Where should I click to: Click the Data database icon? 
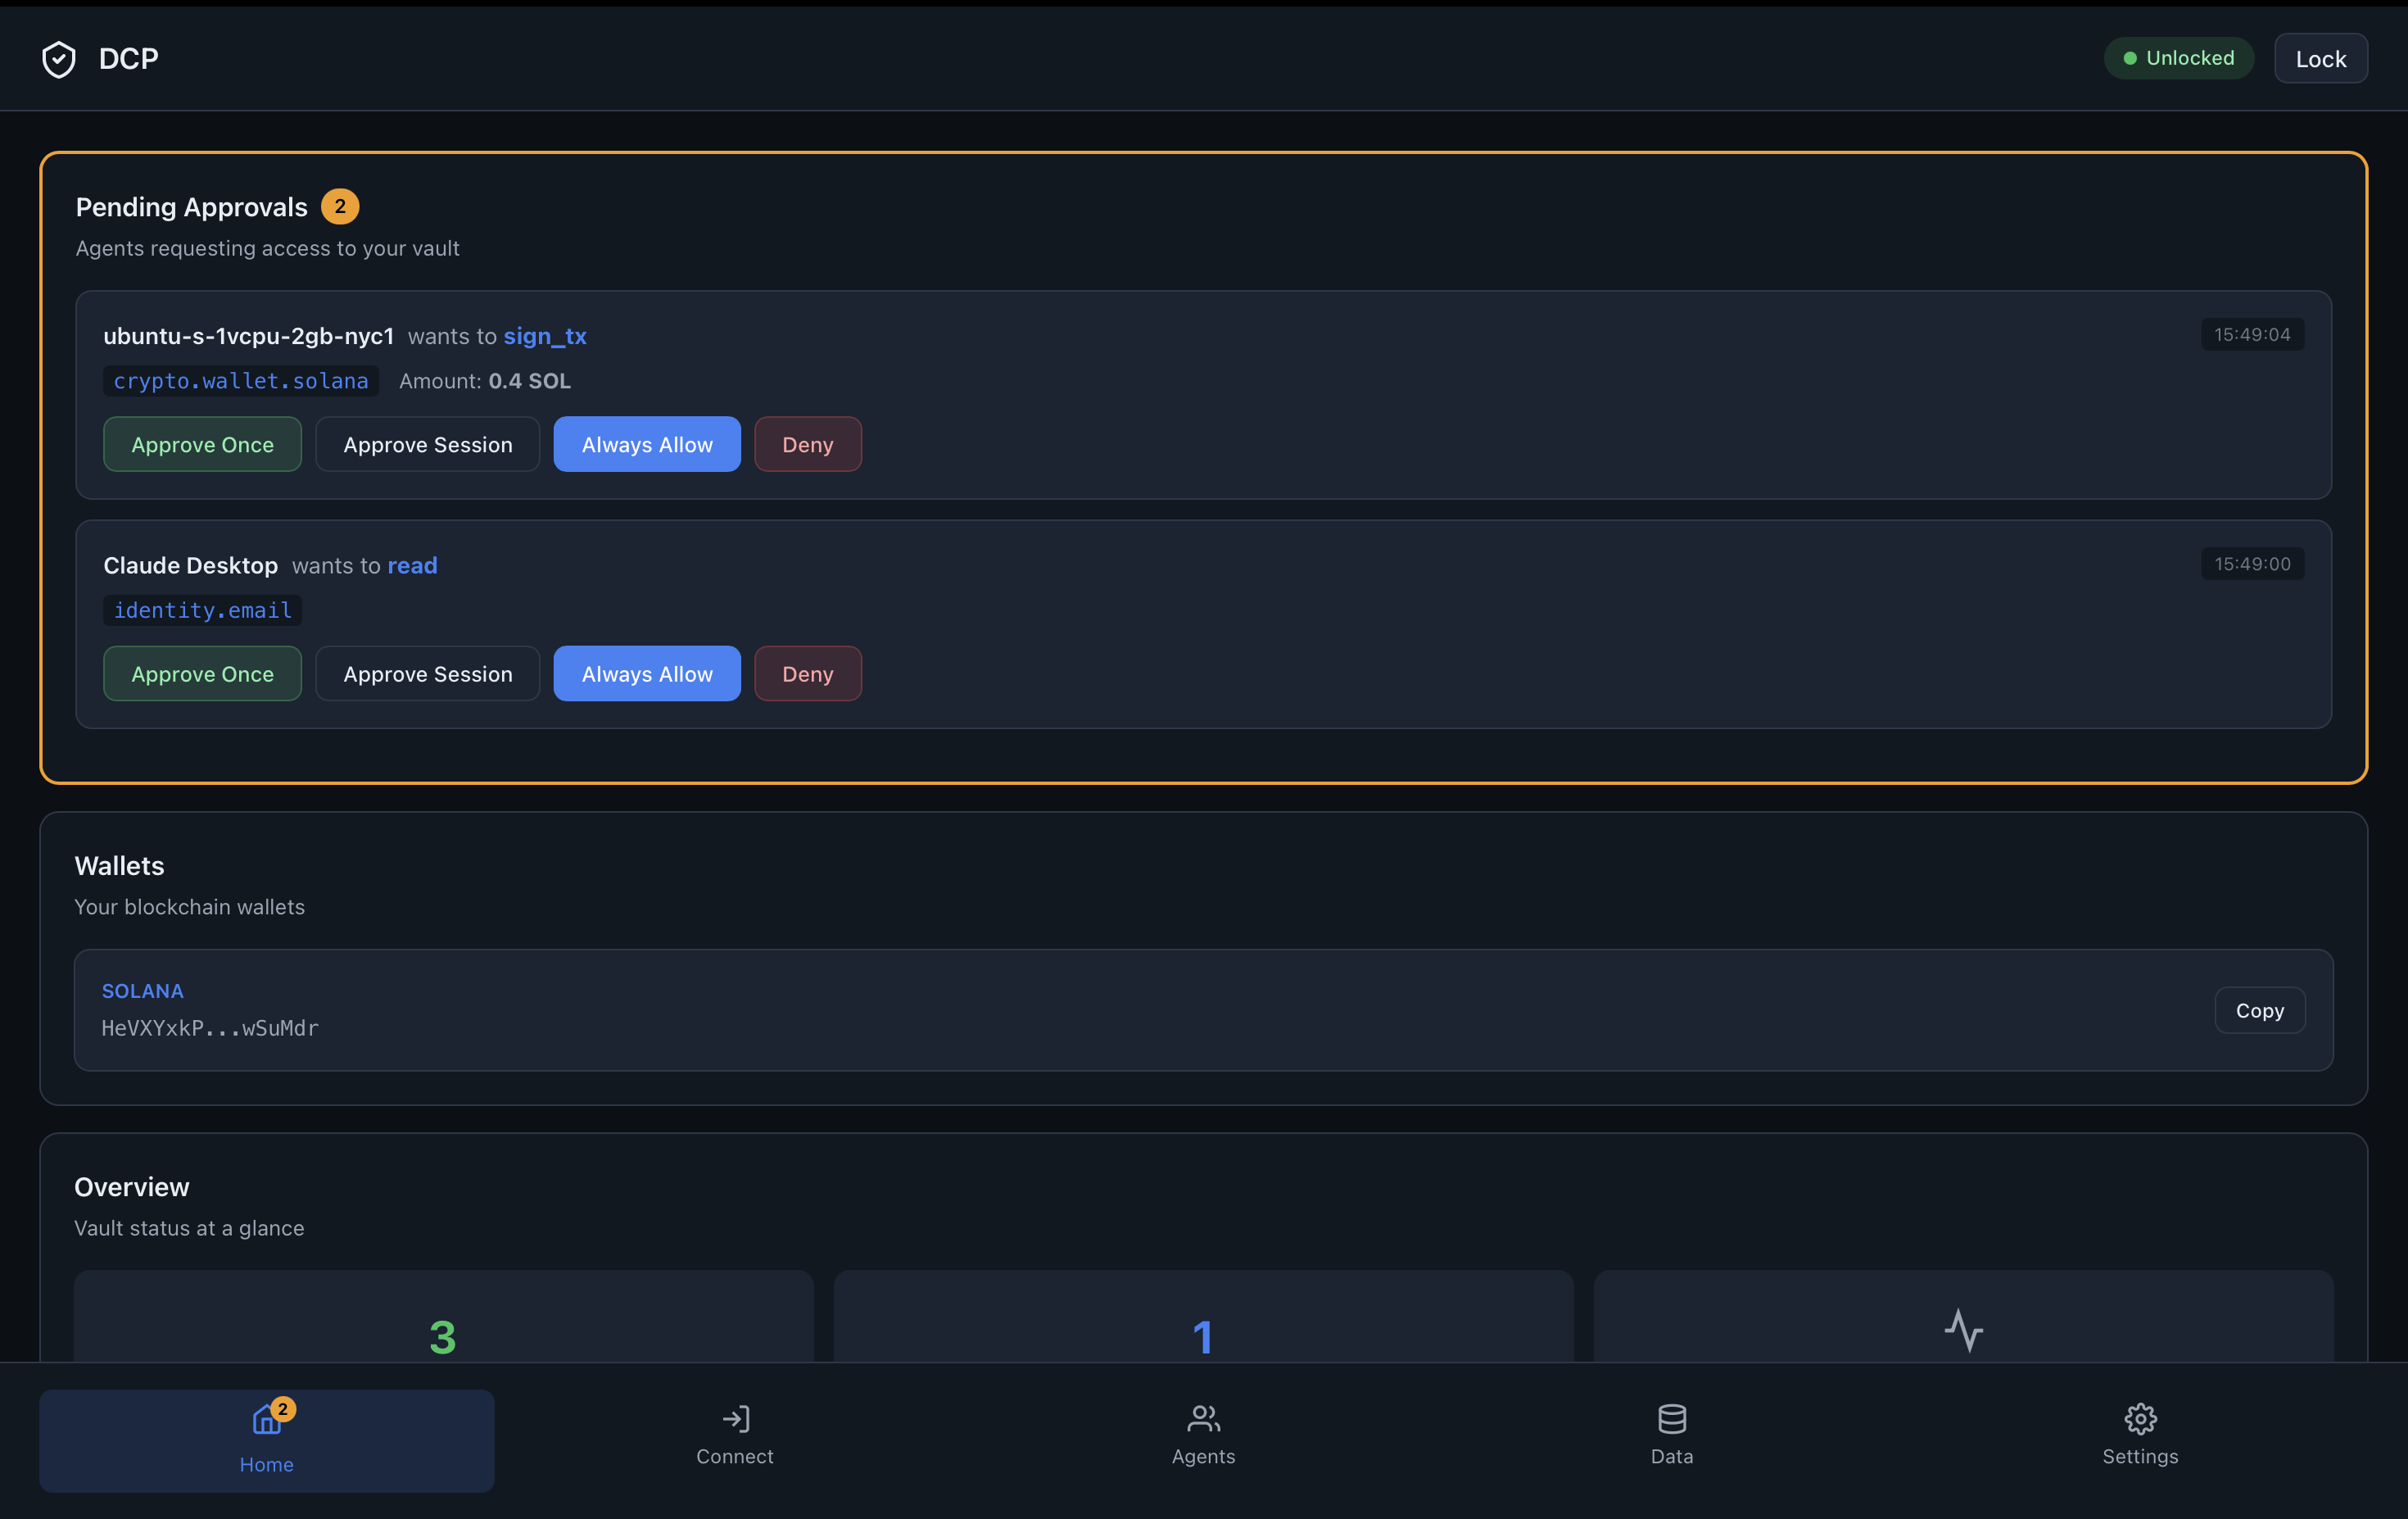pos(1672,1419)
